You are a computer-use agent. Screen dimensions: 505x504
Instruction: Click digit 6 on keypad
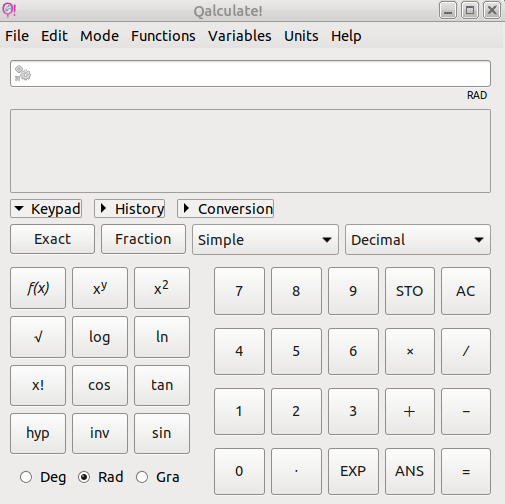353,351
